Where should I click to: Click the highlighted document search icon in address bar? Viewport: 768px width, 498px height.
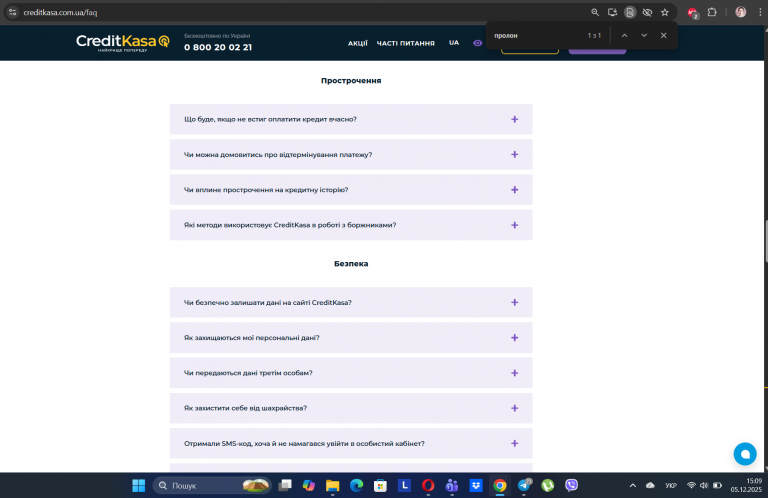(x=630, y=12)
